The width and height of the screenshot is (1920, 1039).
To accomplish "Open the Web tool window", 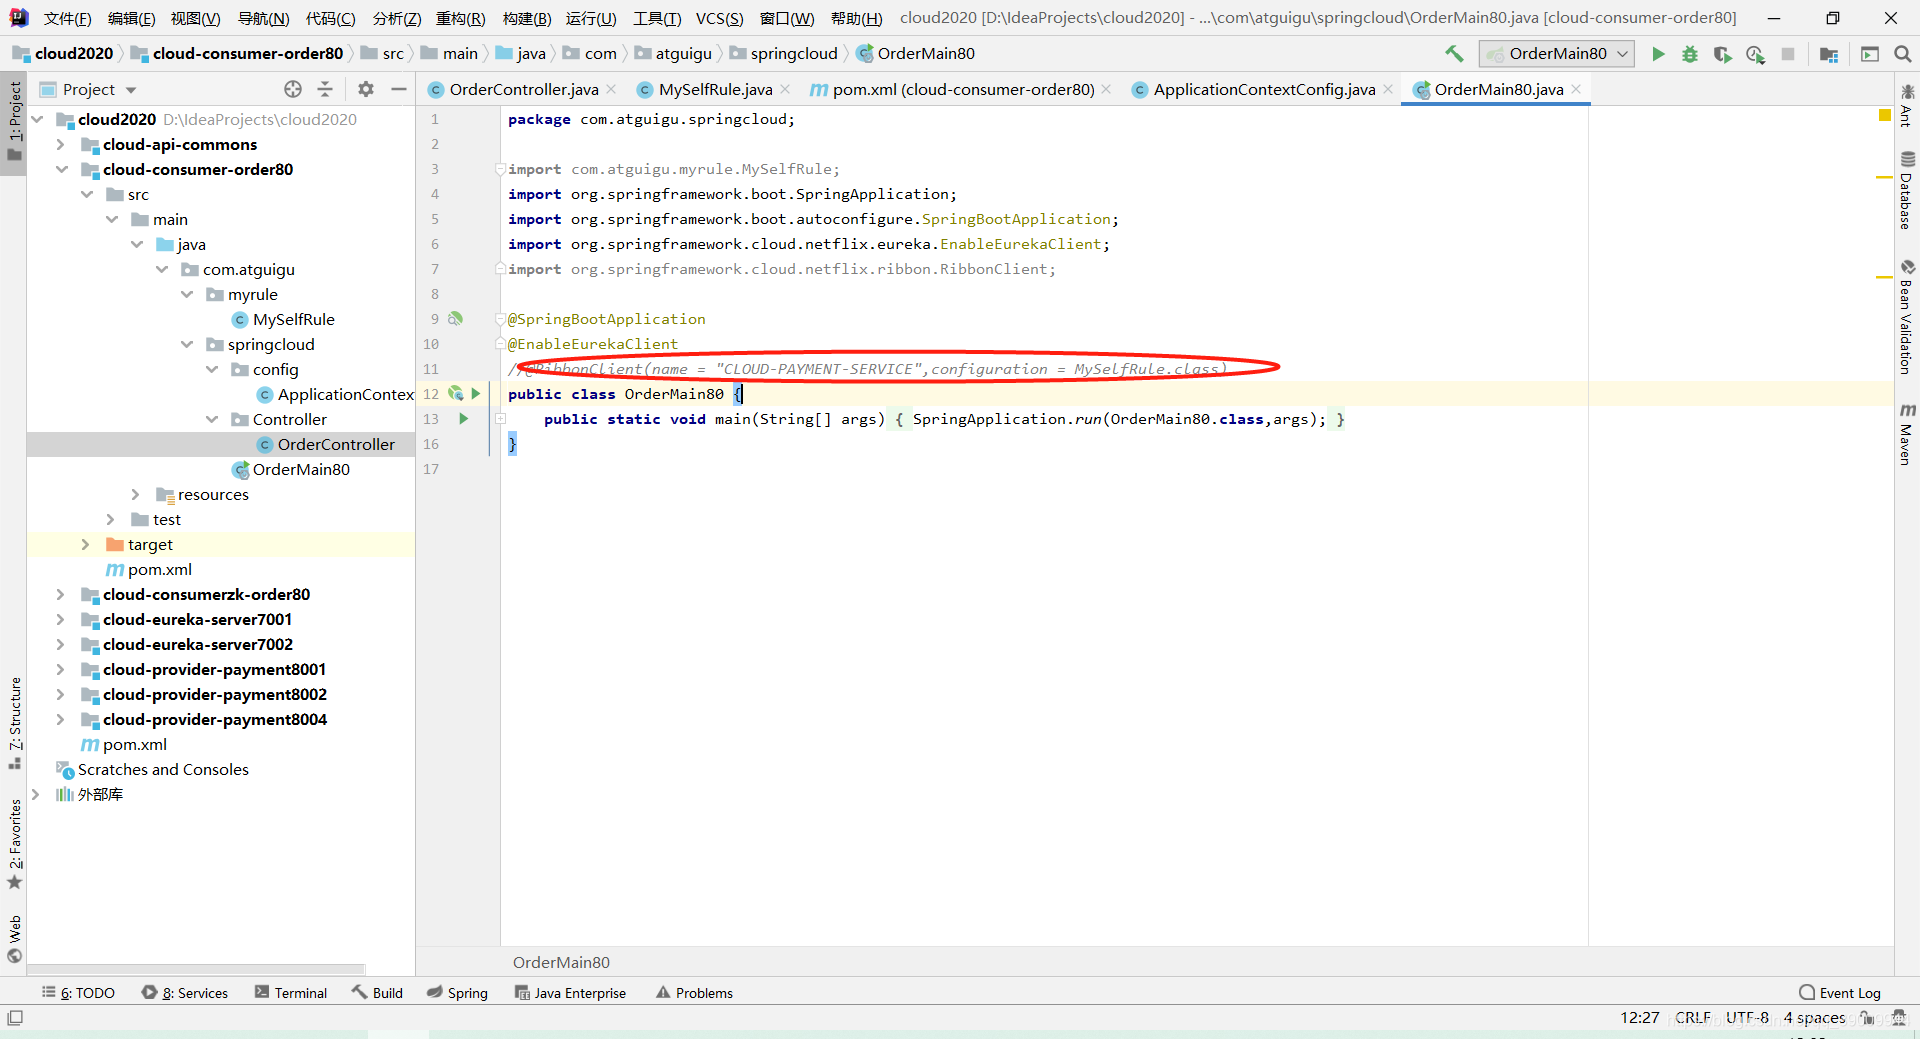I will pyautogui.click(x=15, y=939).
